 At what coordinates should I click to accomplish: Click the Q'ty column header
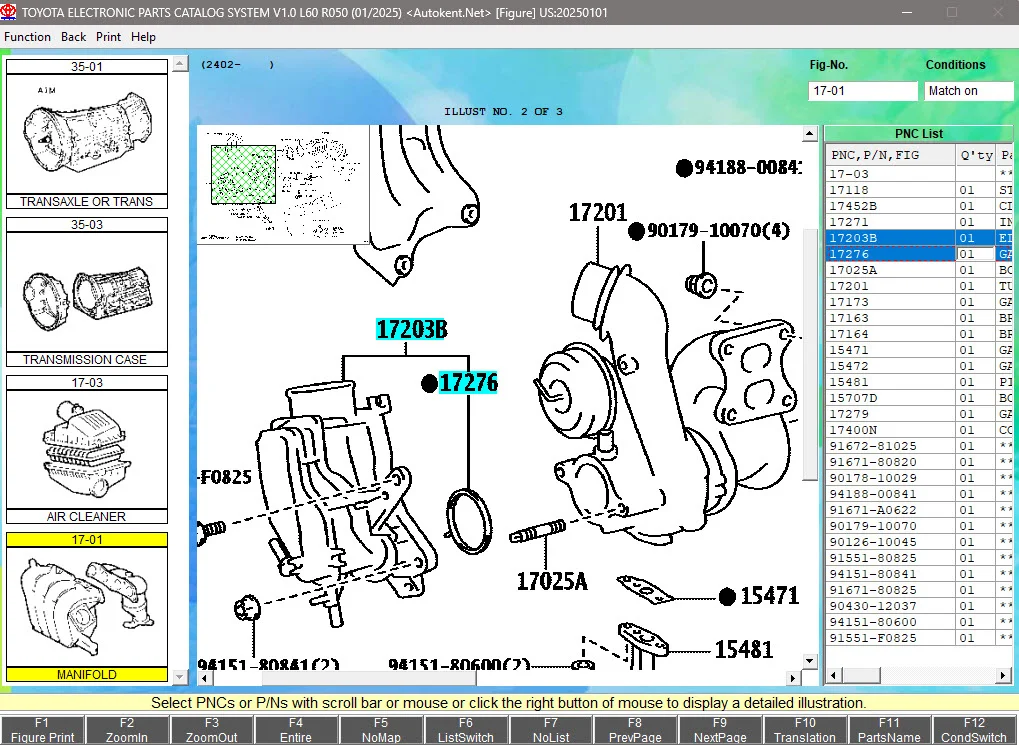tap(976, 155)
